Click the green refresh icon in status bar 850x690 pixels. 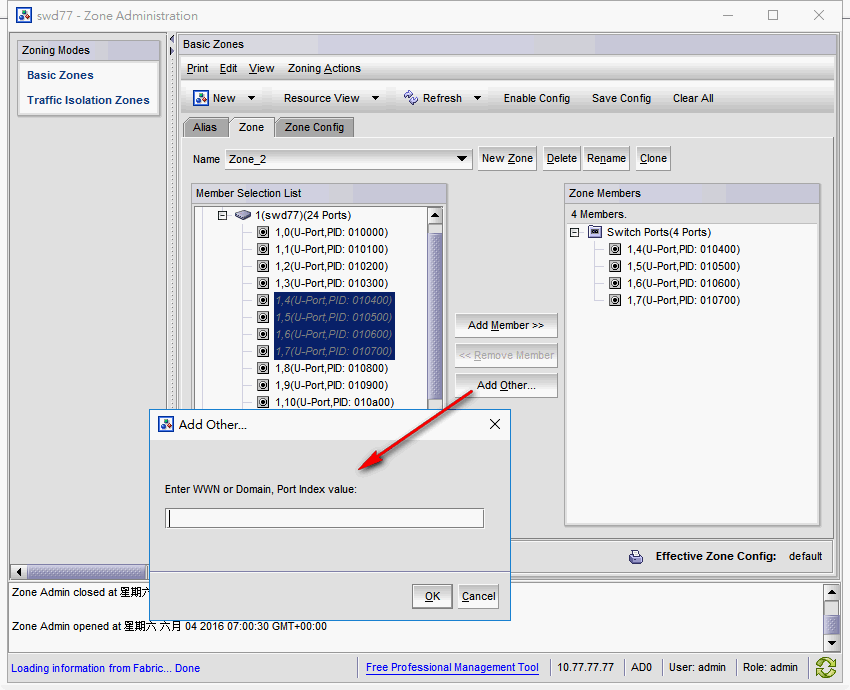pyautogui.click(x=826, y=667)
